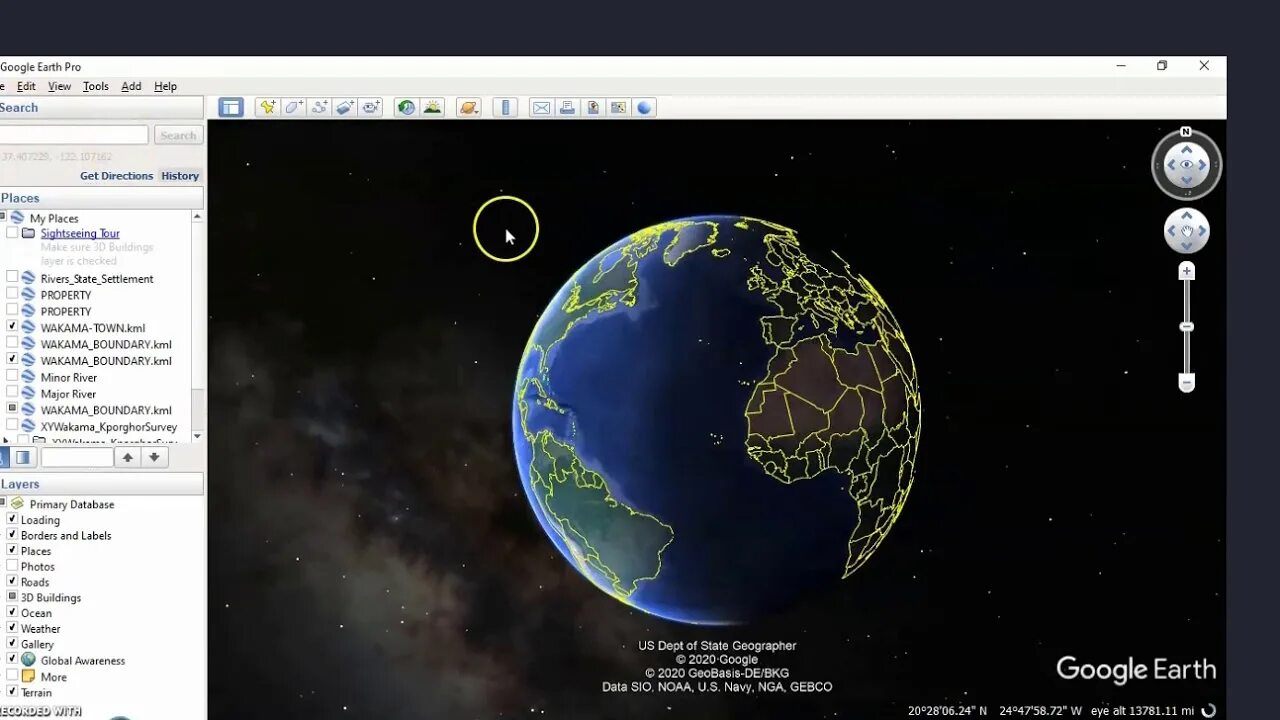Click the Sightseeing Tour folder icon
Image resolution: width=1280 pixels, height=720 pixels.
(28, 233)
